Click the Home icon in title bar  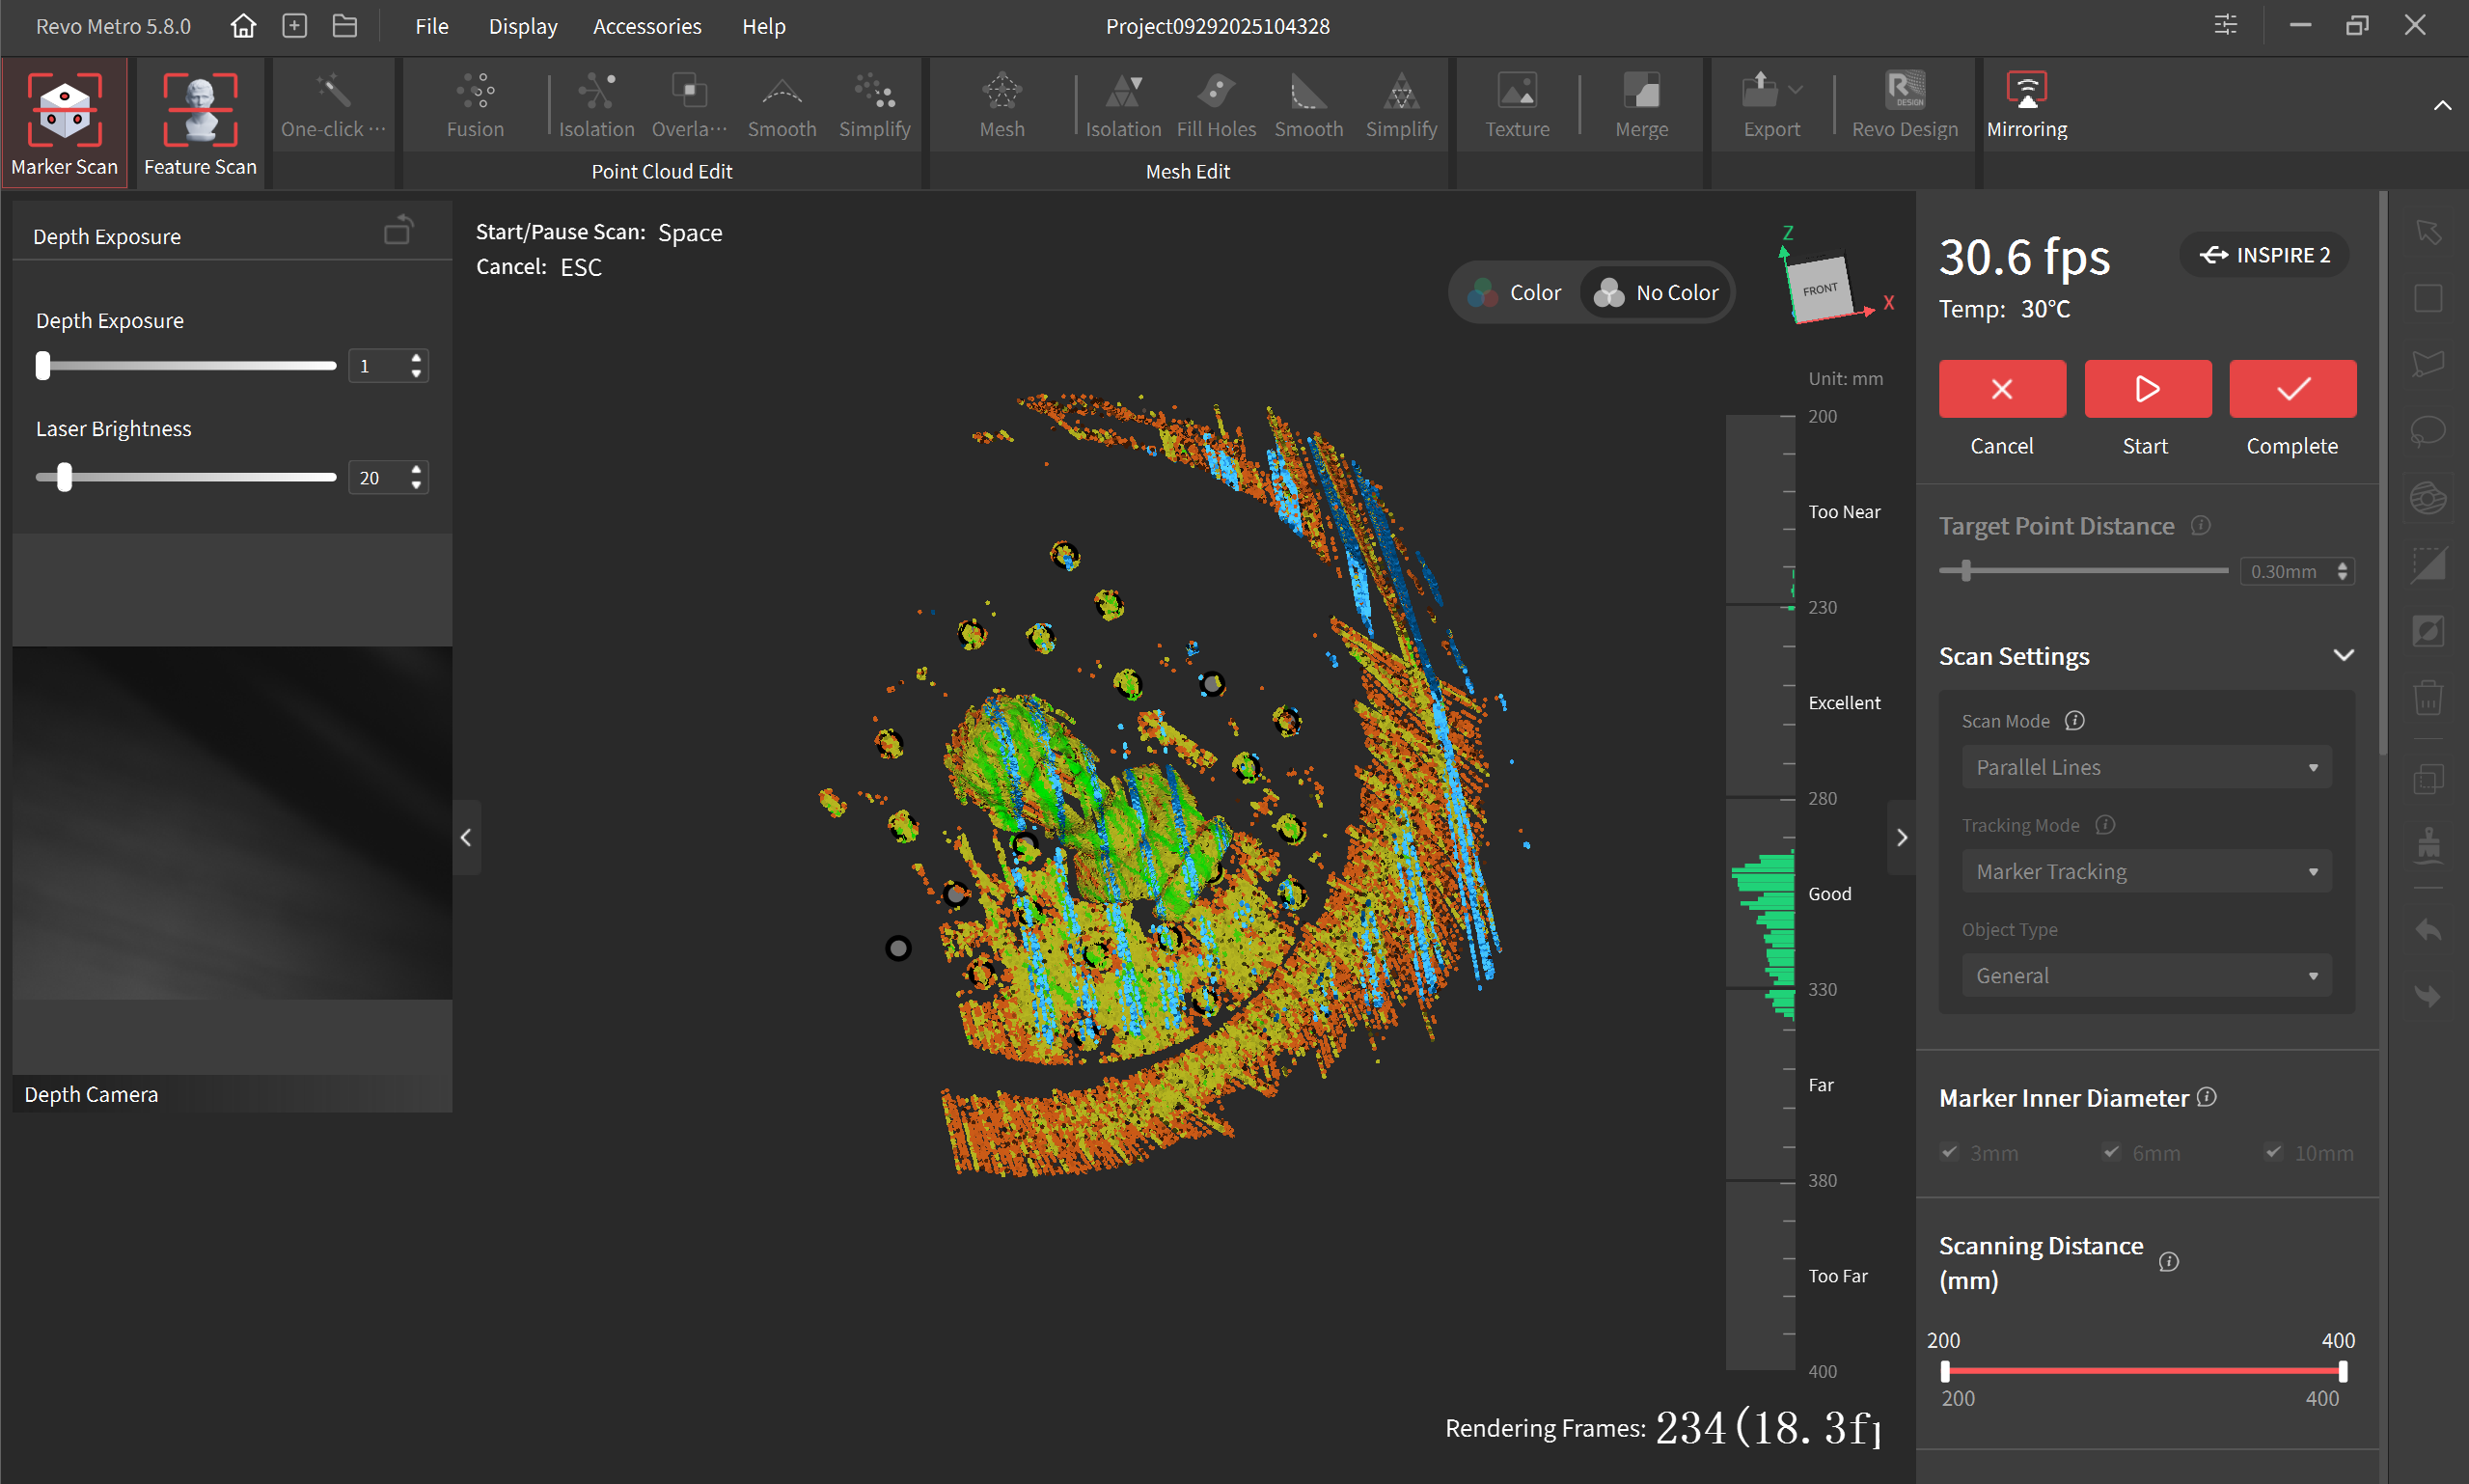click(x=243, y=26)
